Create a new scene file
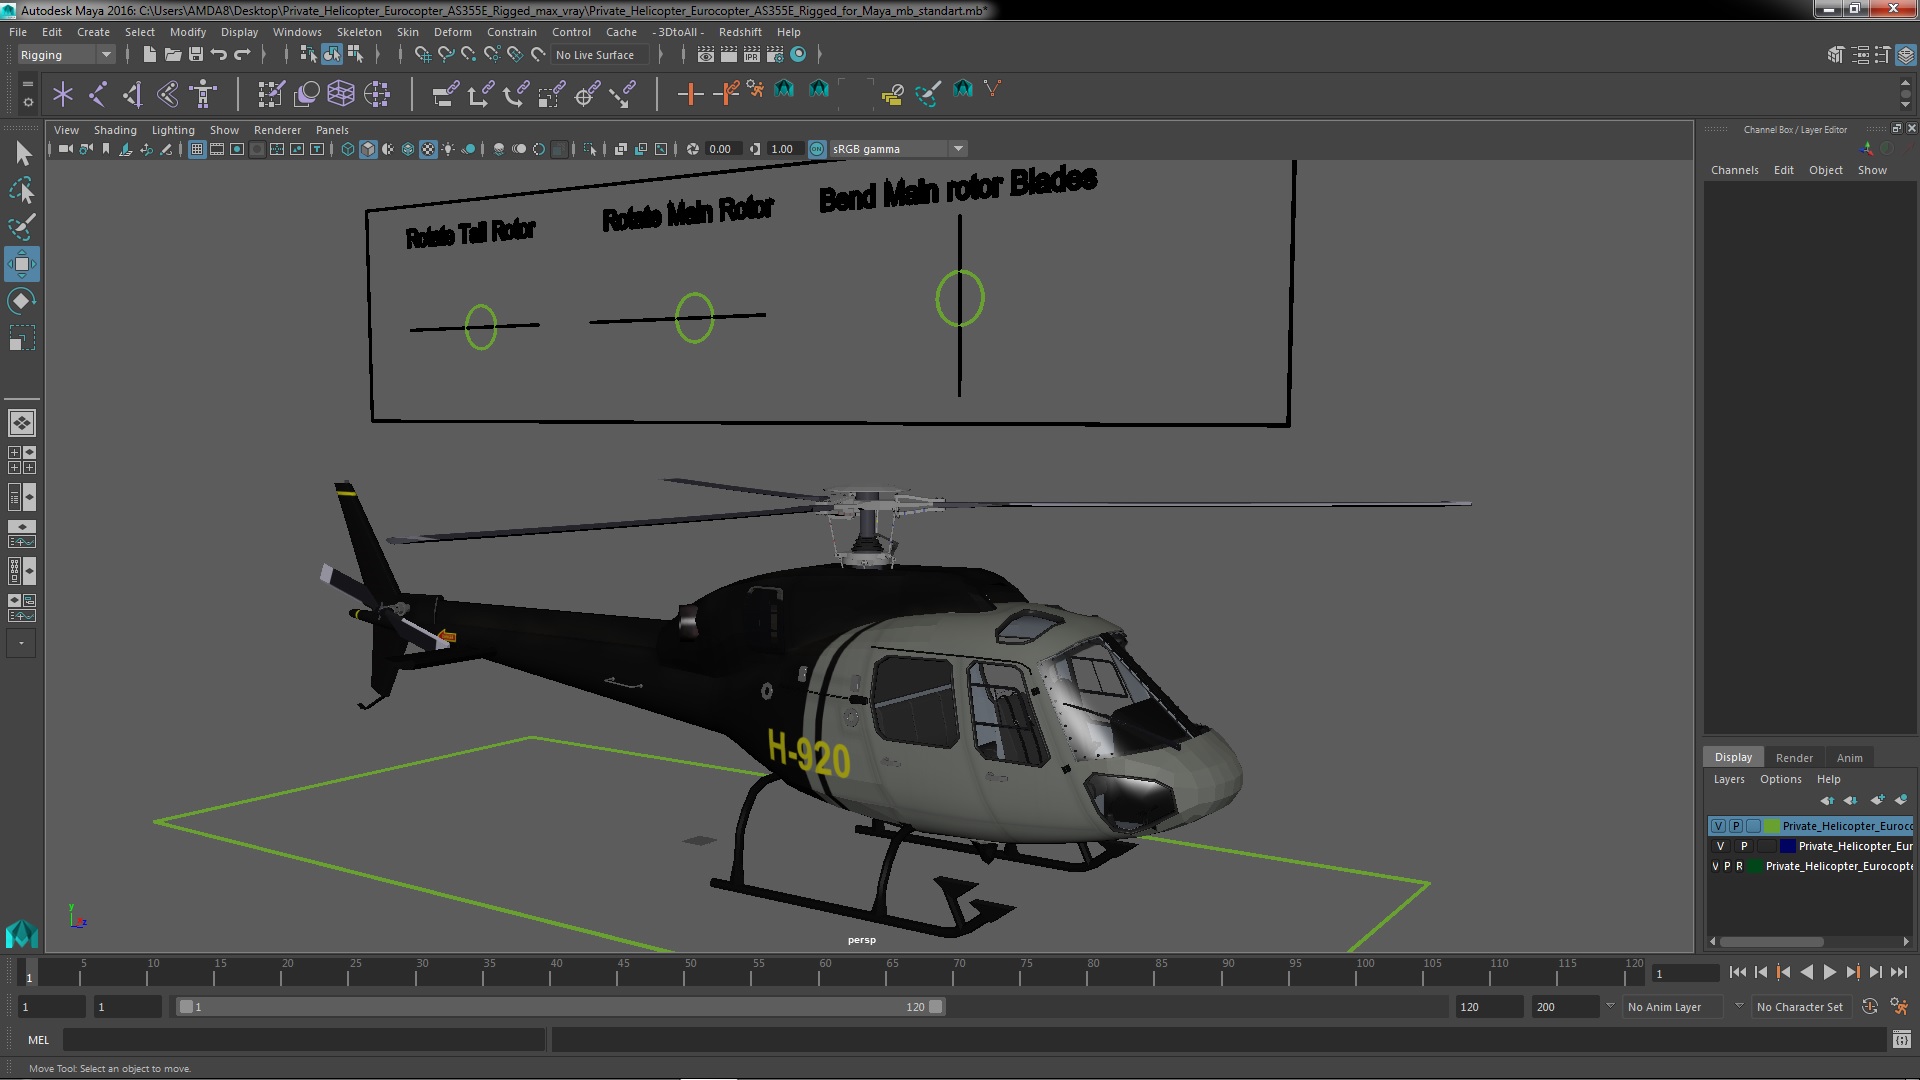The height and width of the screenshot is (1080, 1920). (x=149, y=54)
